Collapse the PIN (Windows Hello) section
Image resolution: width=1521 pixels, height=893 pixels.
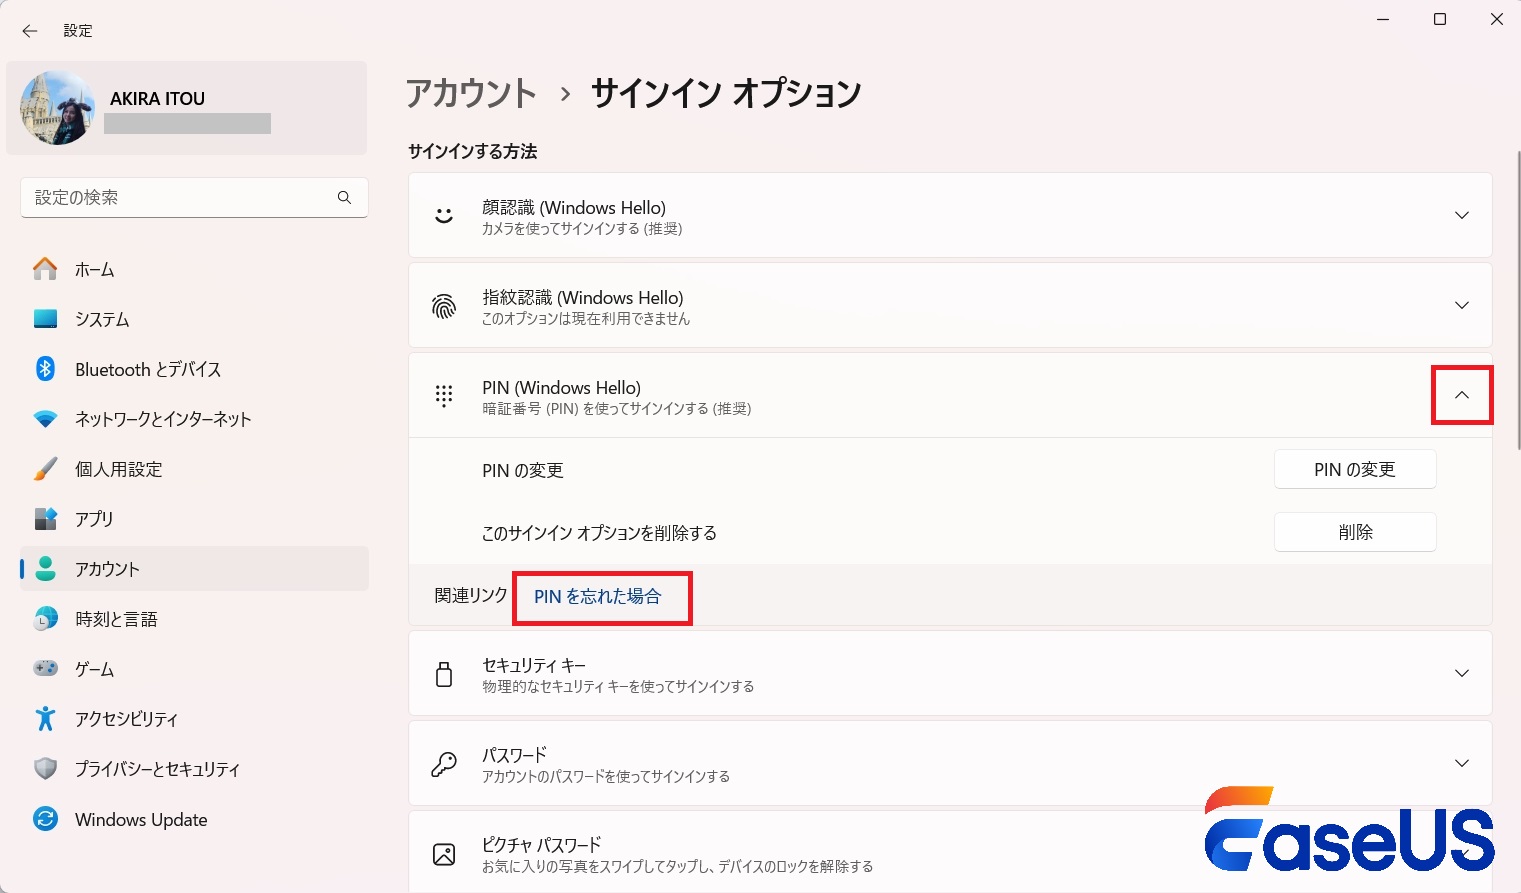[1462, 396]
